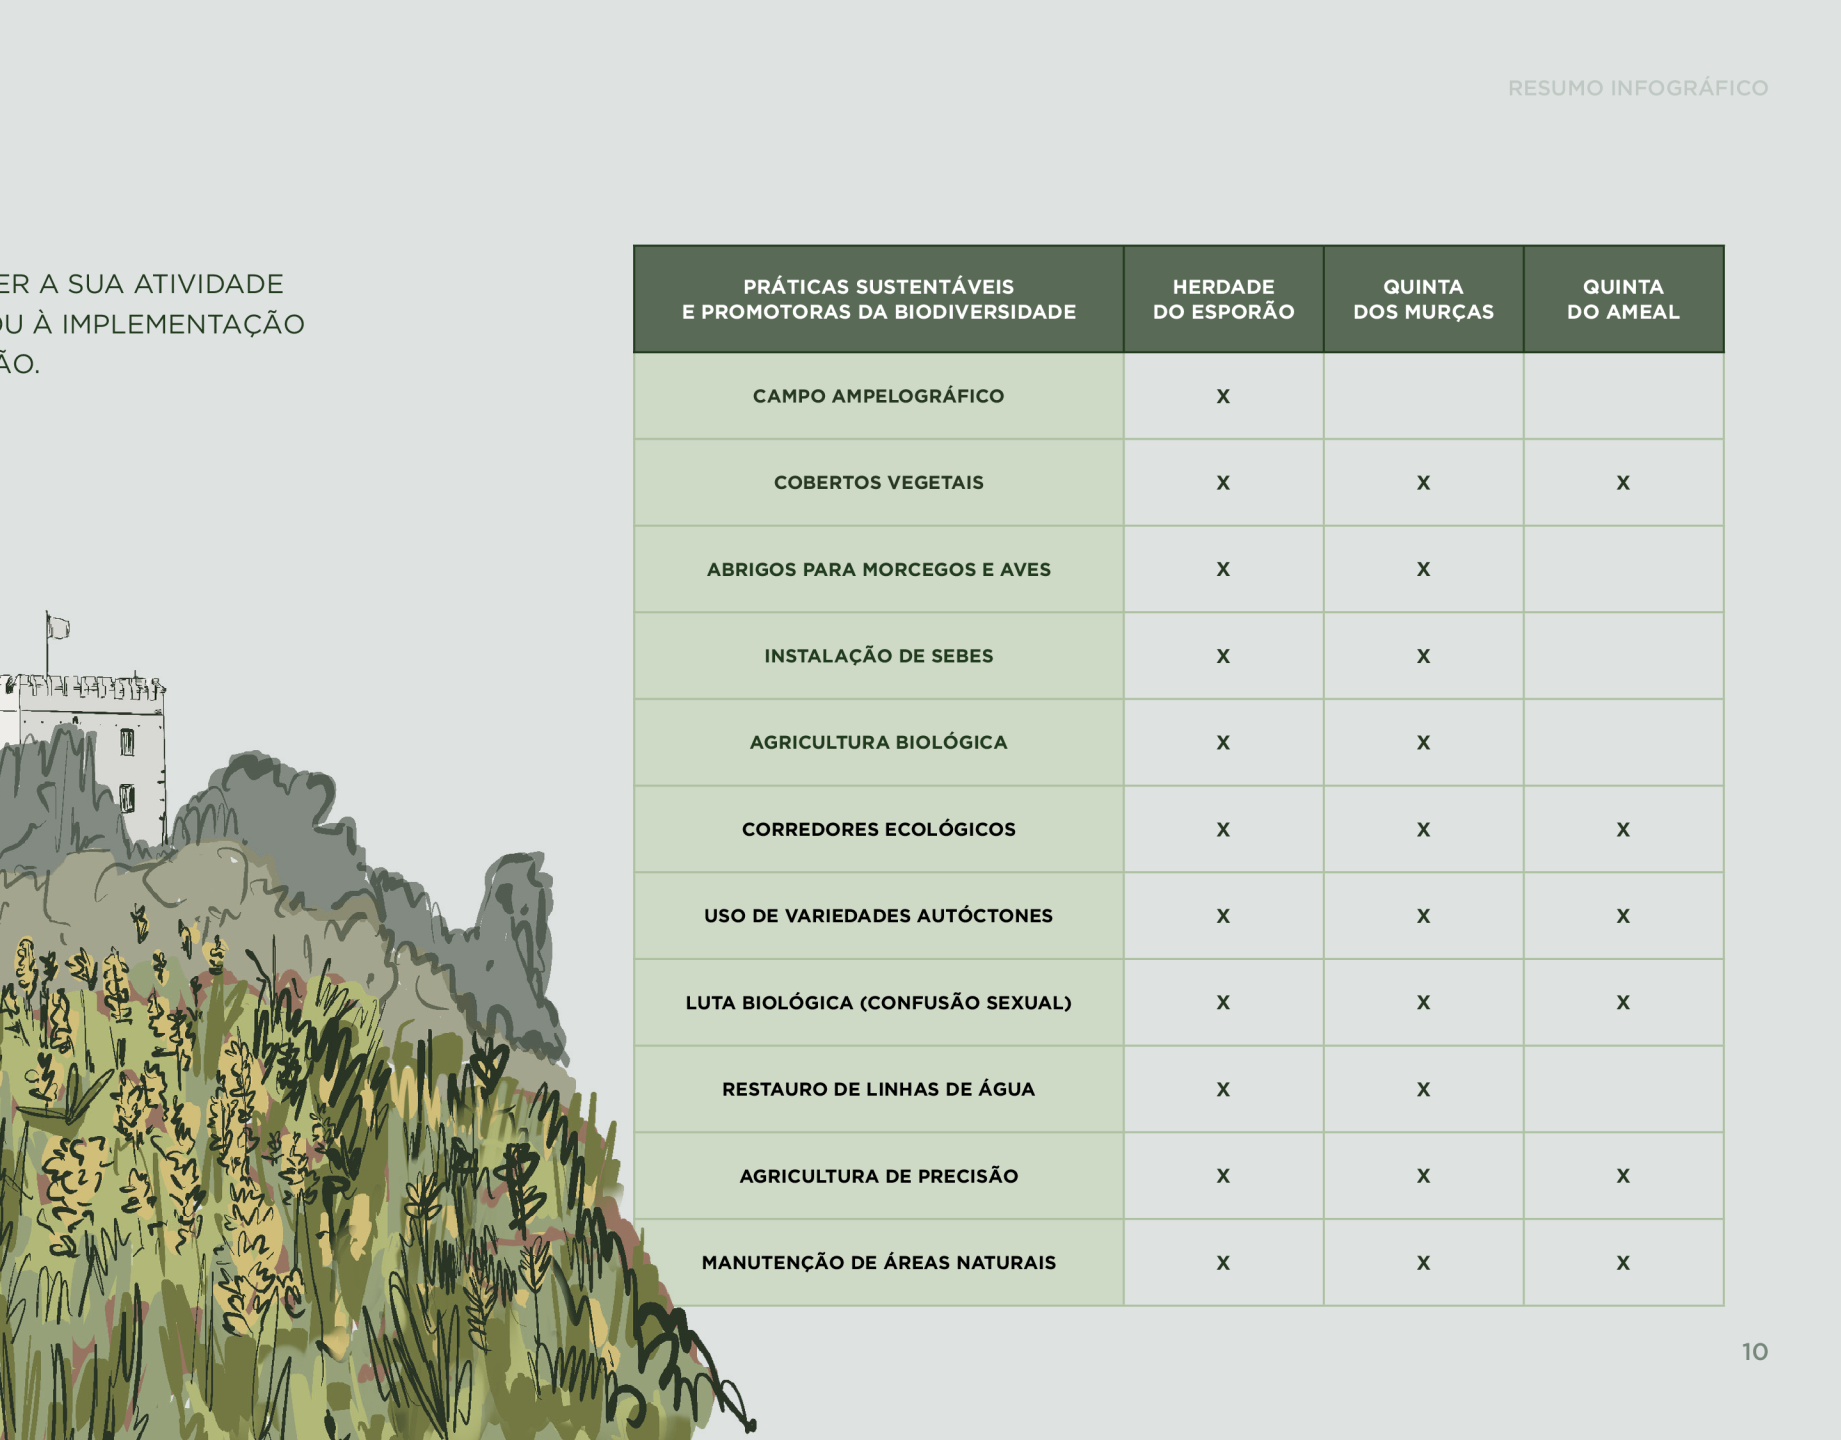
Task: Click the CORREDORES ECOLÓGICOS row label
Action: [x=879, y=829]
